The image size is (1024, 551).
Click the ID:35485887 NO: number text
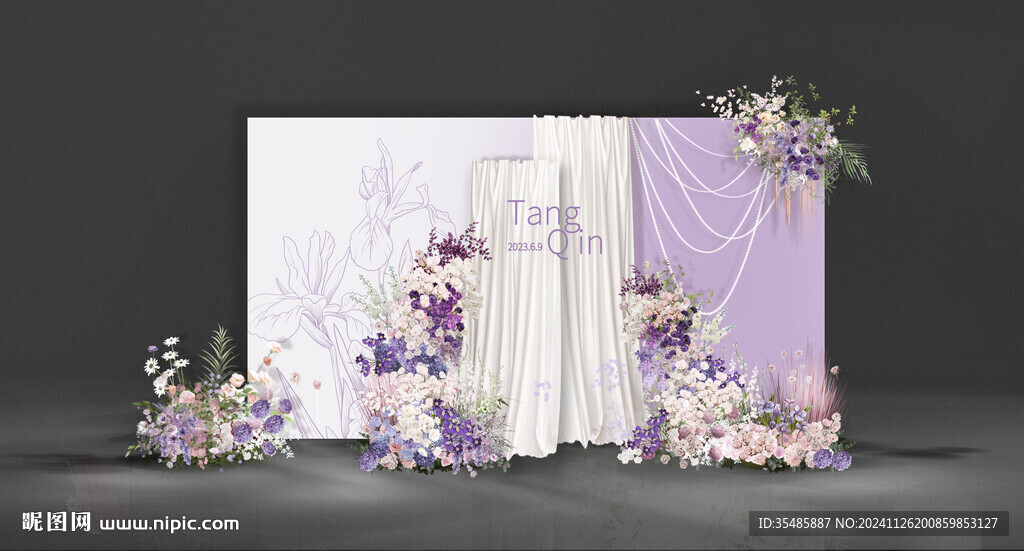(x=878, y=524)
